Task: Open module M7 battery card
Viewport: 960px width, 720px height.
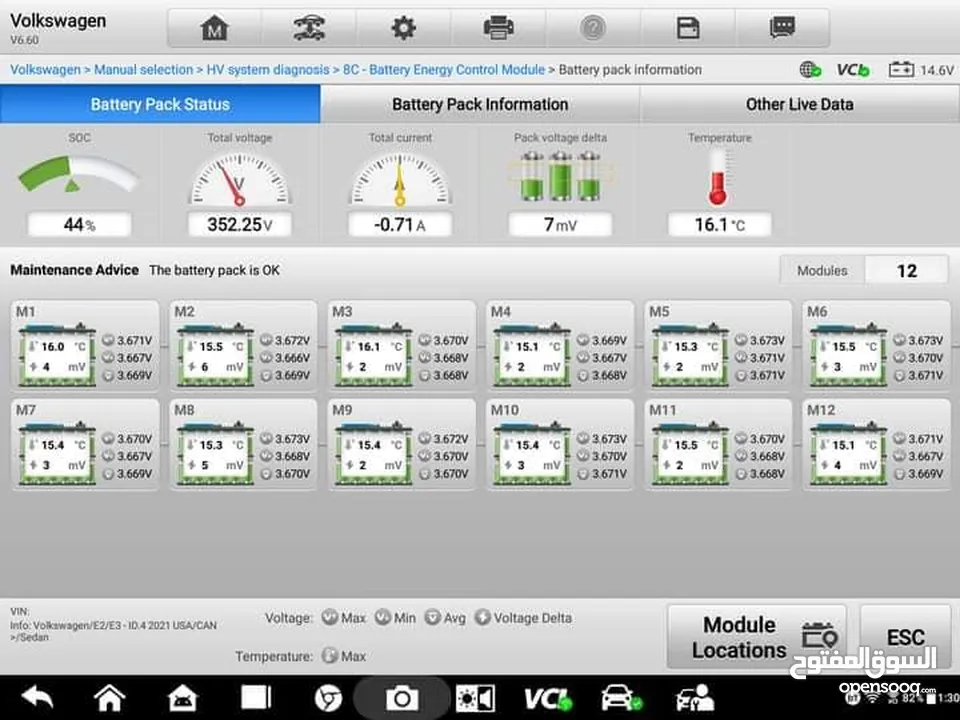Action: pos(84,444)
